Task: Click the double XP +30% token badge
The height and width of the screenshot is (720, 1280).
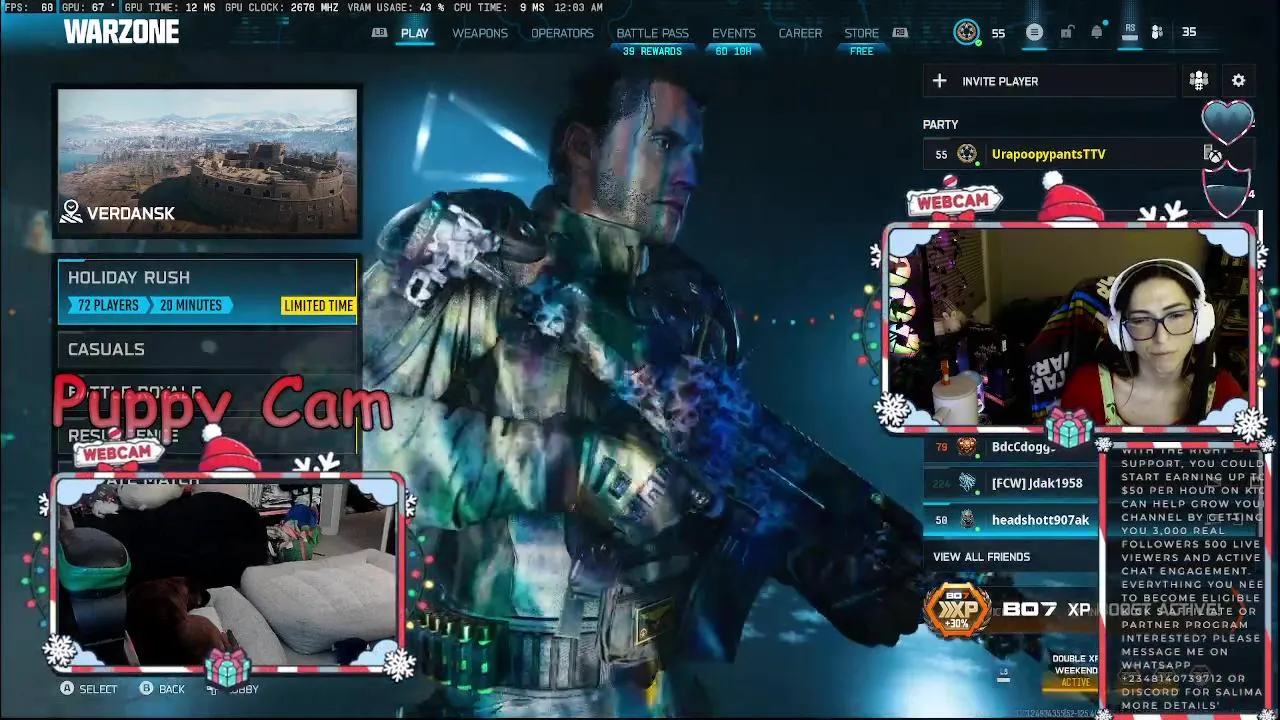Action: pyautogui.click(x=957, y=609)
